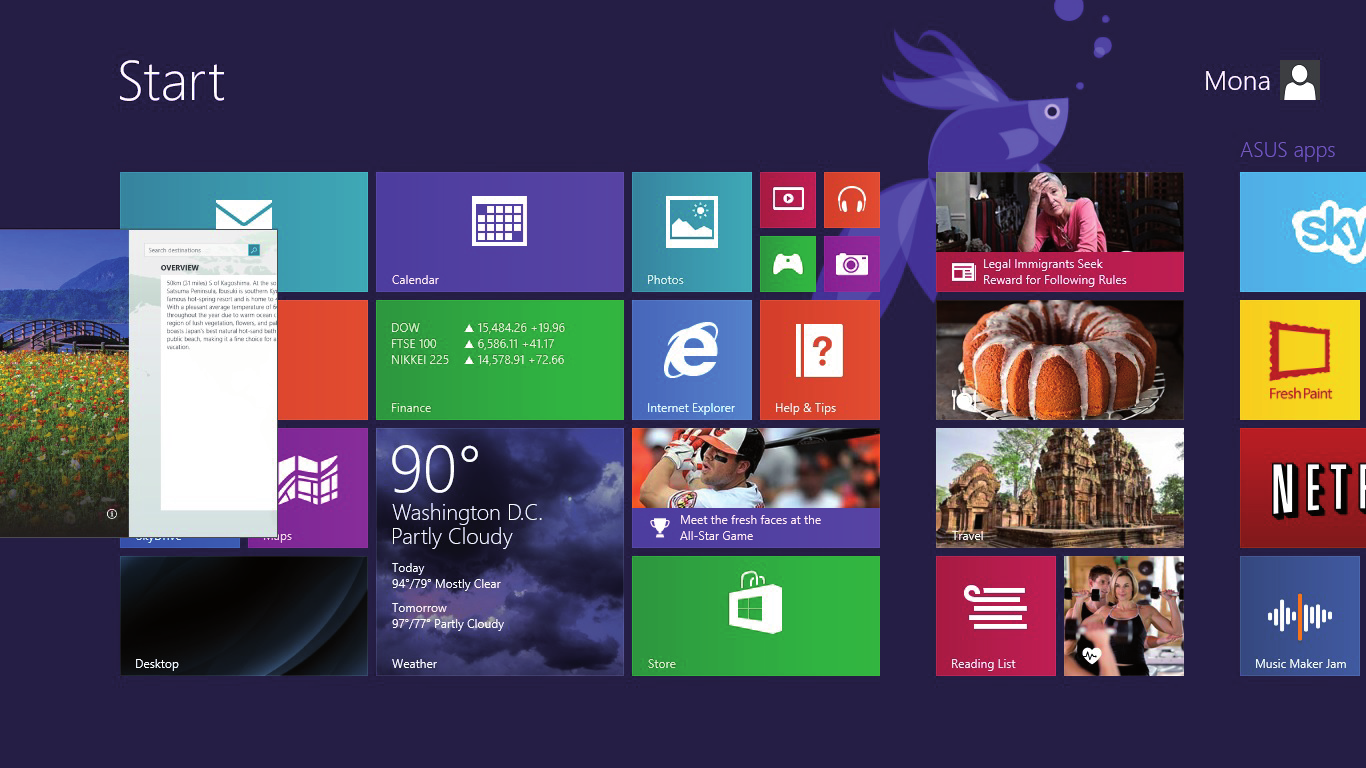Click the OVERVIEW heading in Travel preview

coord(180,268)
